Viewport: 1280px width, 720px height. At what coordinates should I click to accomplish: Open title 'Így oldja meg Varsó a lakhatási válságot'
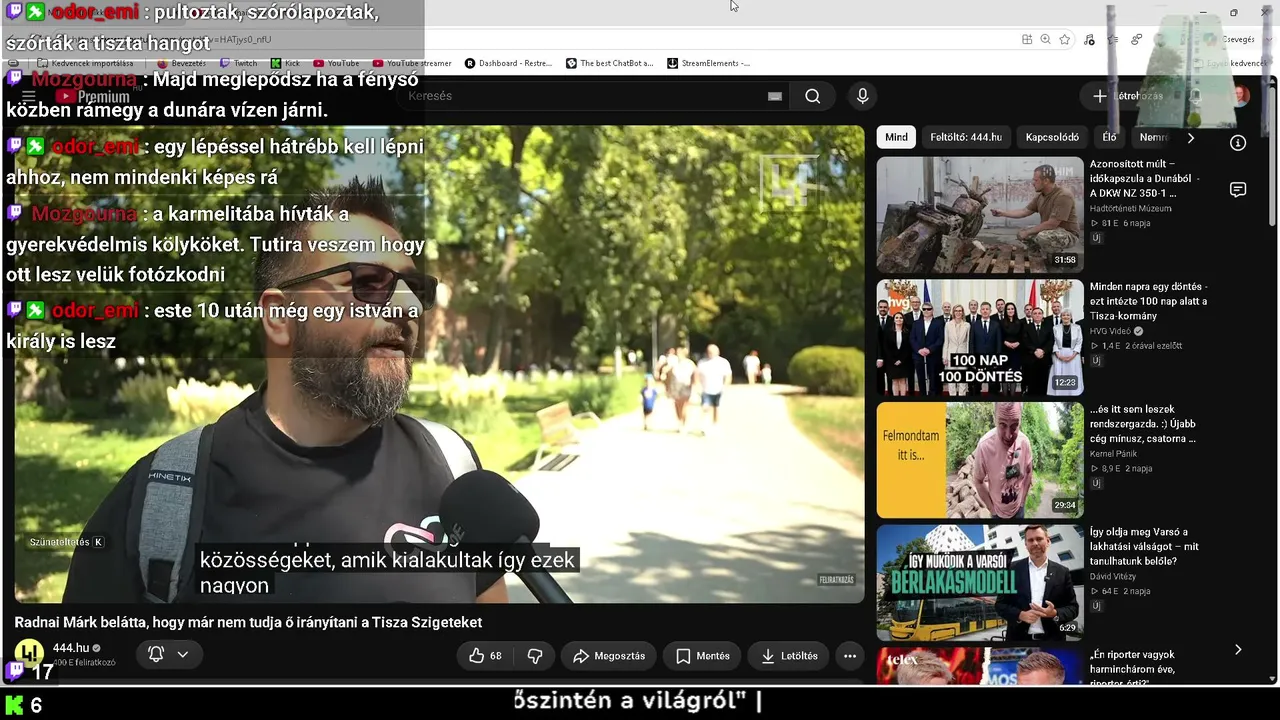[1144, 547]
